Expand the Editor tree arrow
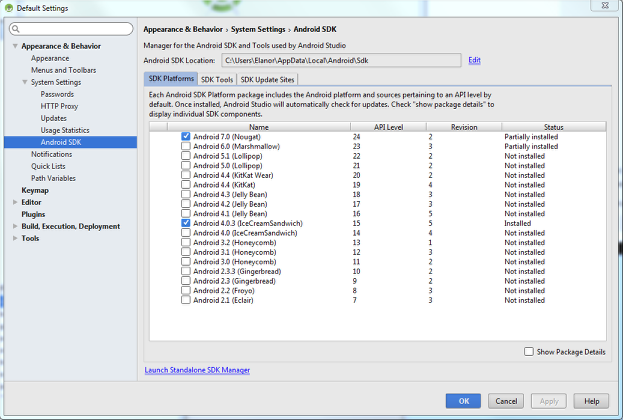 (15, 202)
